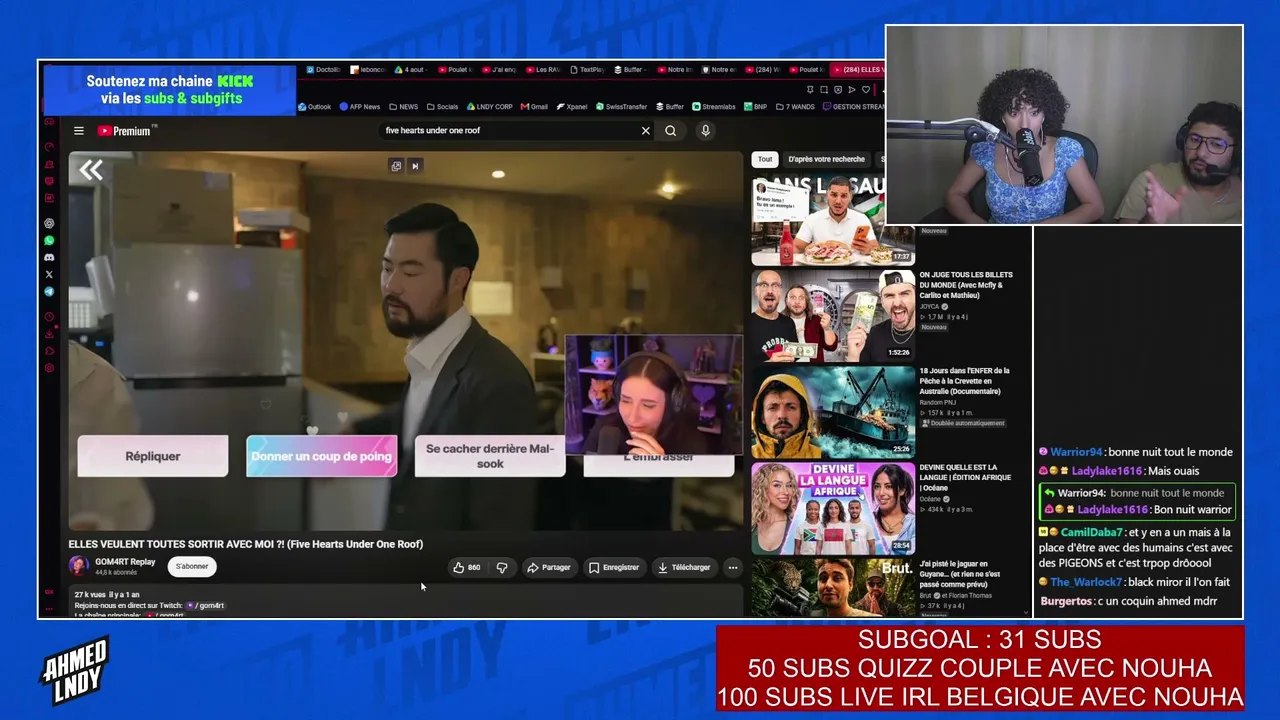Open the BNP bookmark
The width and height of the screenshot is (1280, 720).
point(755,107)
